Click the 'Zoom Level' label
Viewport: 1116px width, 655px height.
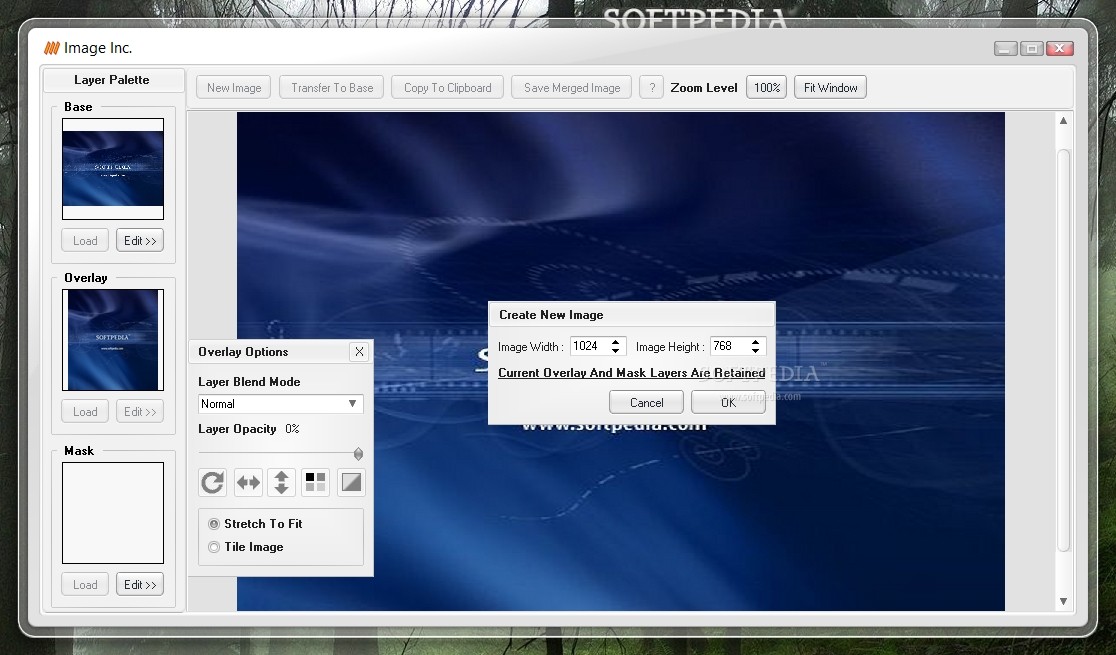click(x=703, y=88)
